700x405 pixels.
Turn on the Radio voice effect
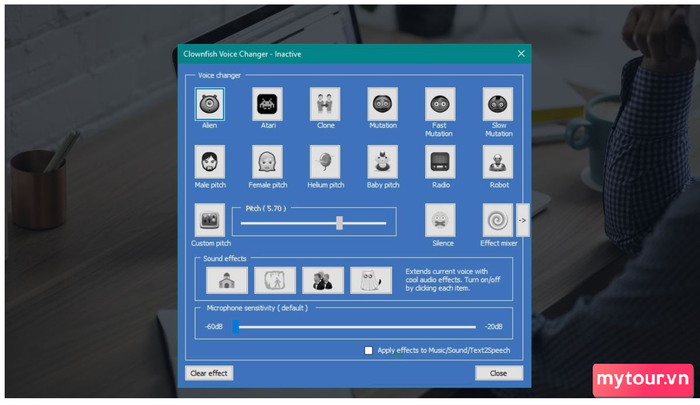click(440, 162)
